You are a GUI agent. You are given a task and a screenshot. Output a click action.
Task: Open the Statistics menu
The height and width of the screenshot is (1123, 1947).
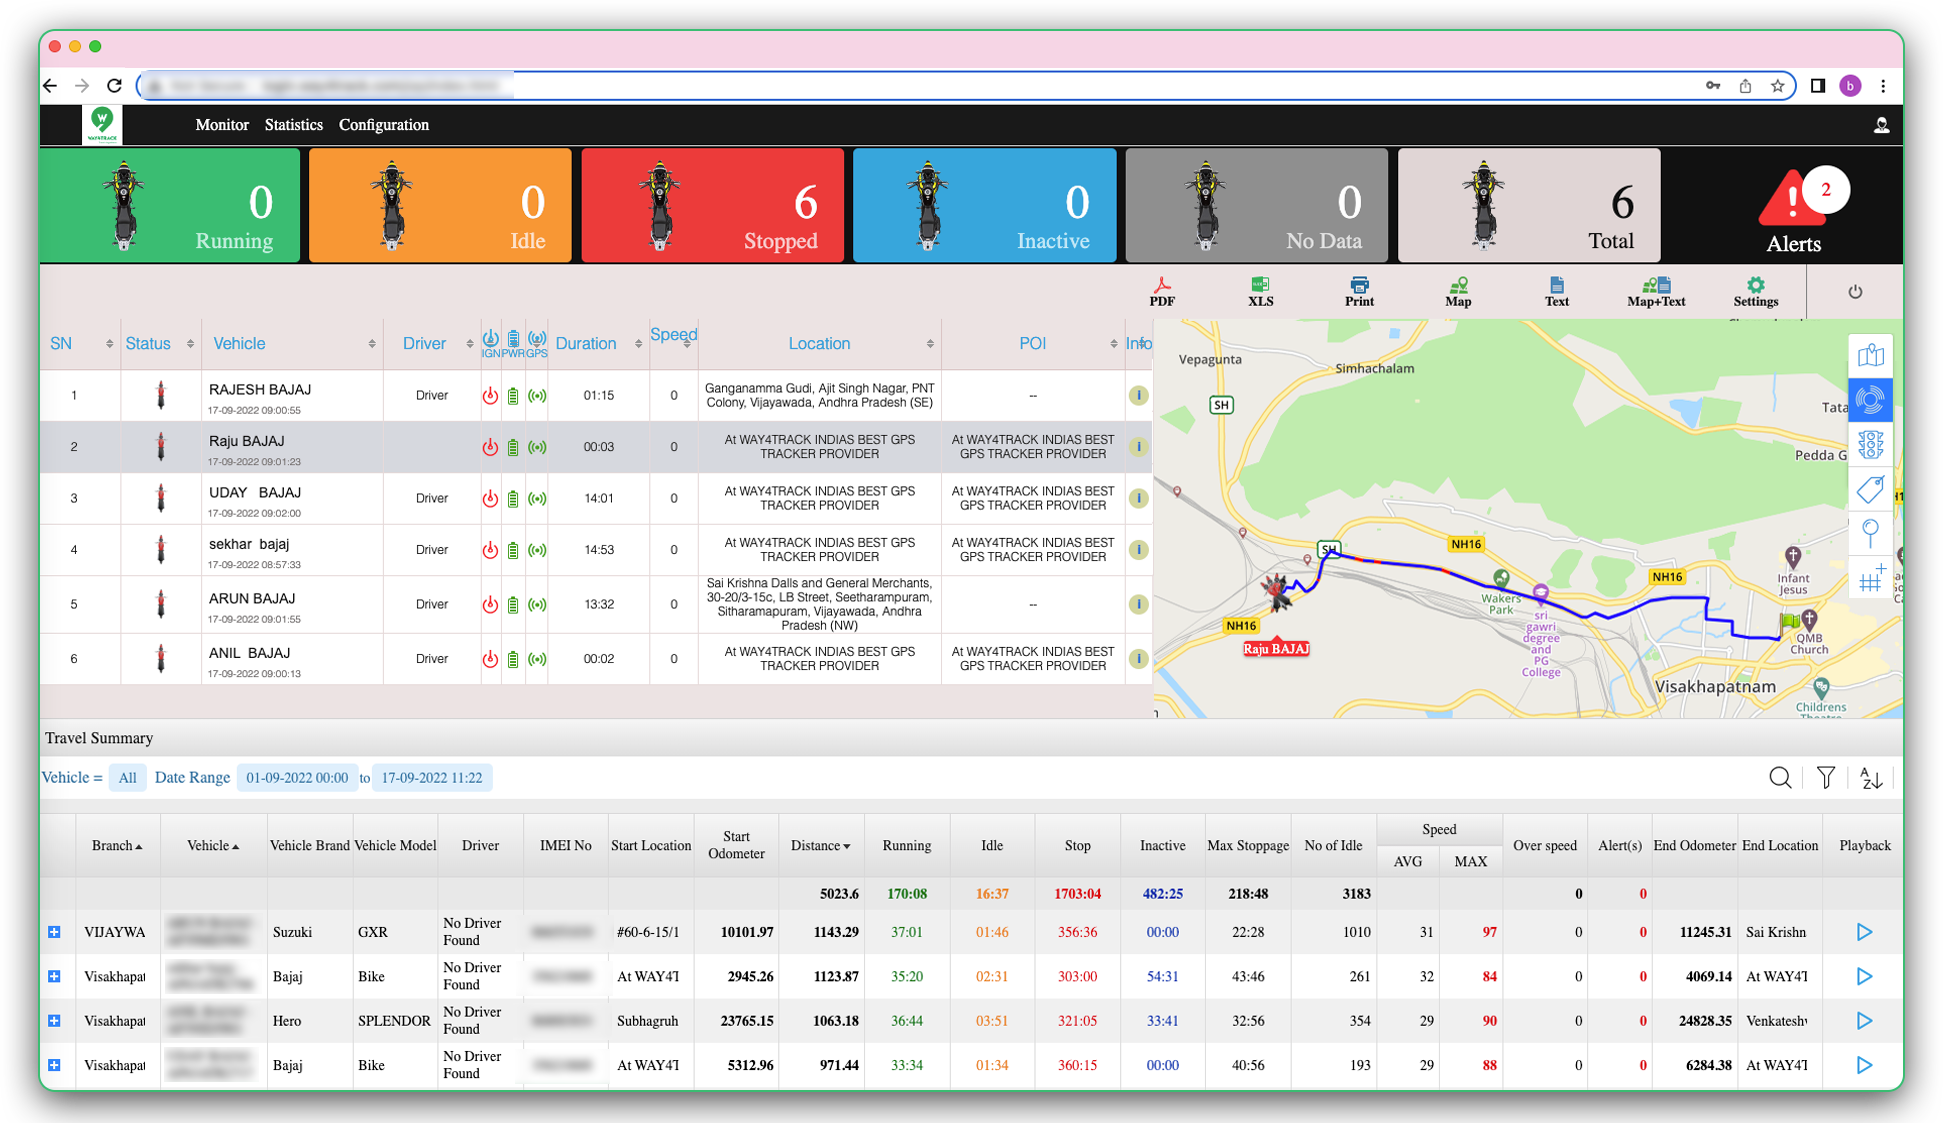tap(293, 125)
